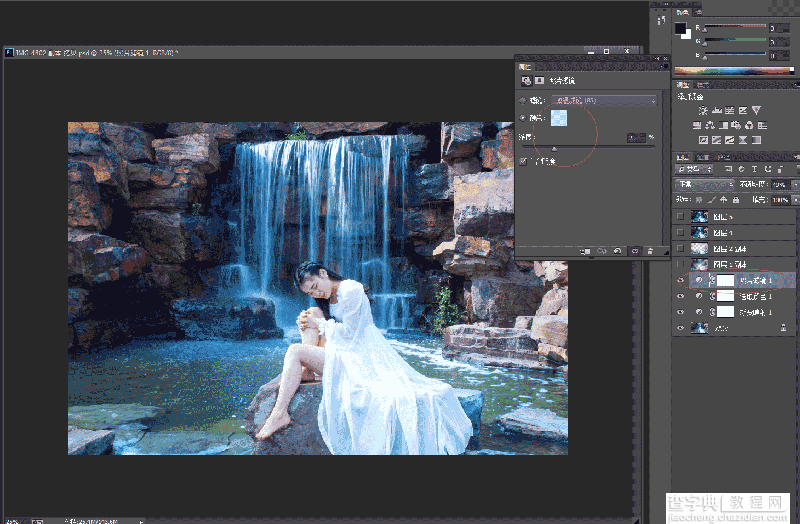Show the topmost hidden layer in Layers panel
This screenshot has height=524, width=800.
tap(680, 216)
